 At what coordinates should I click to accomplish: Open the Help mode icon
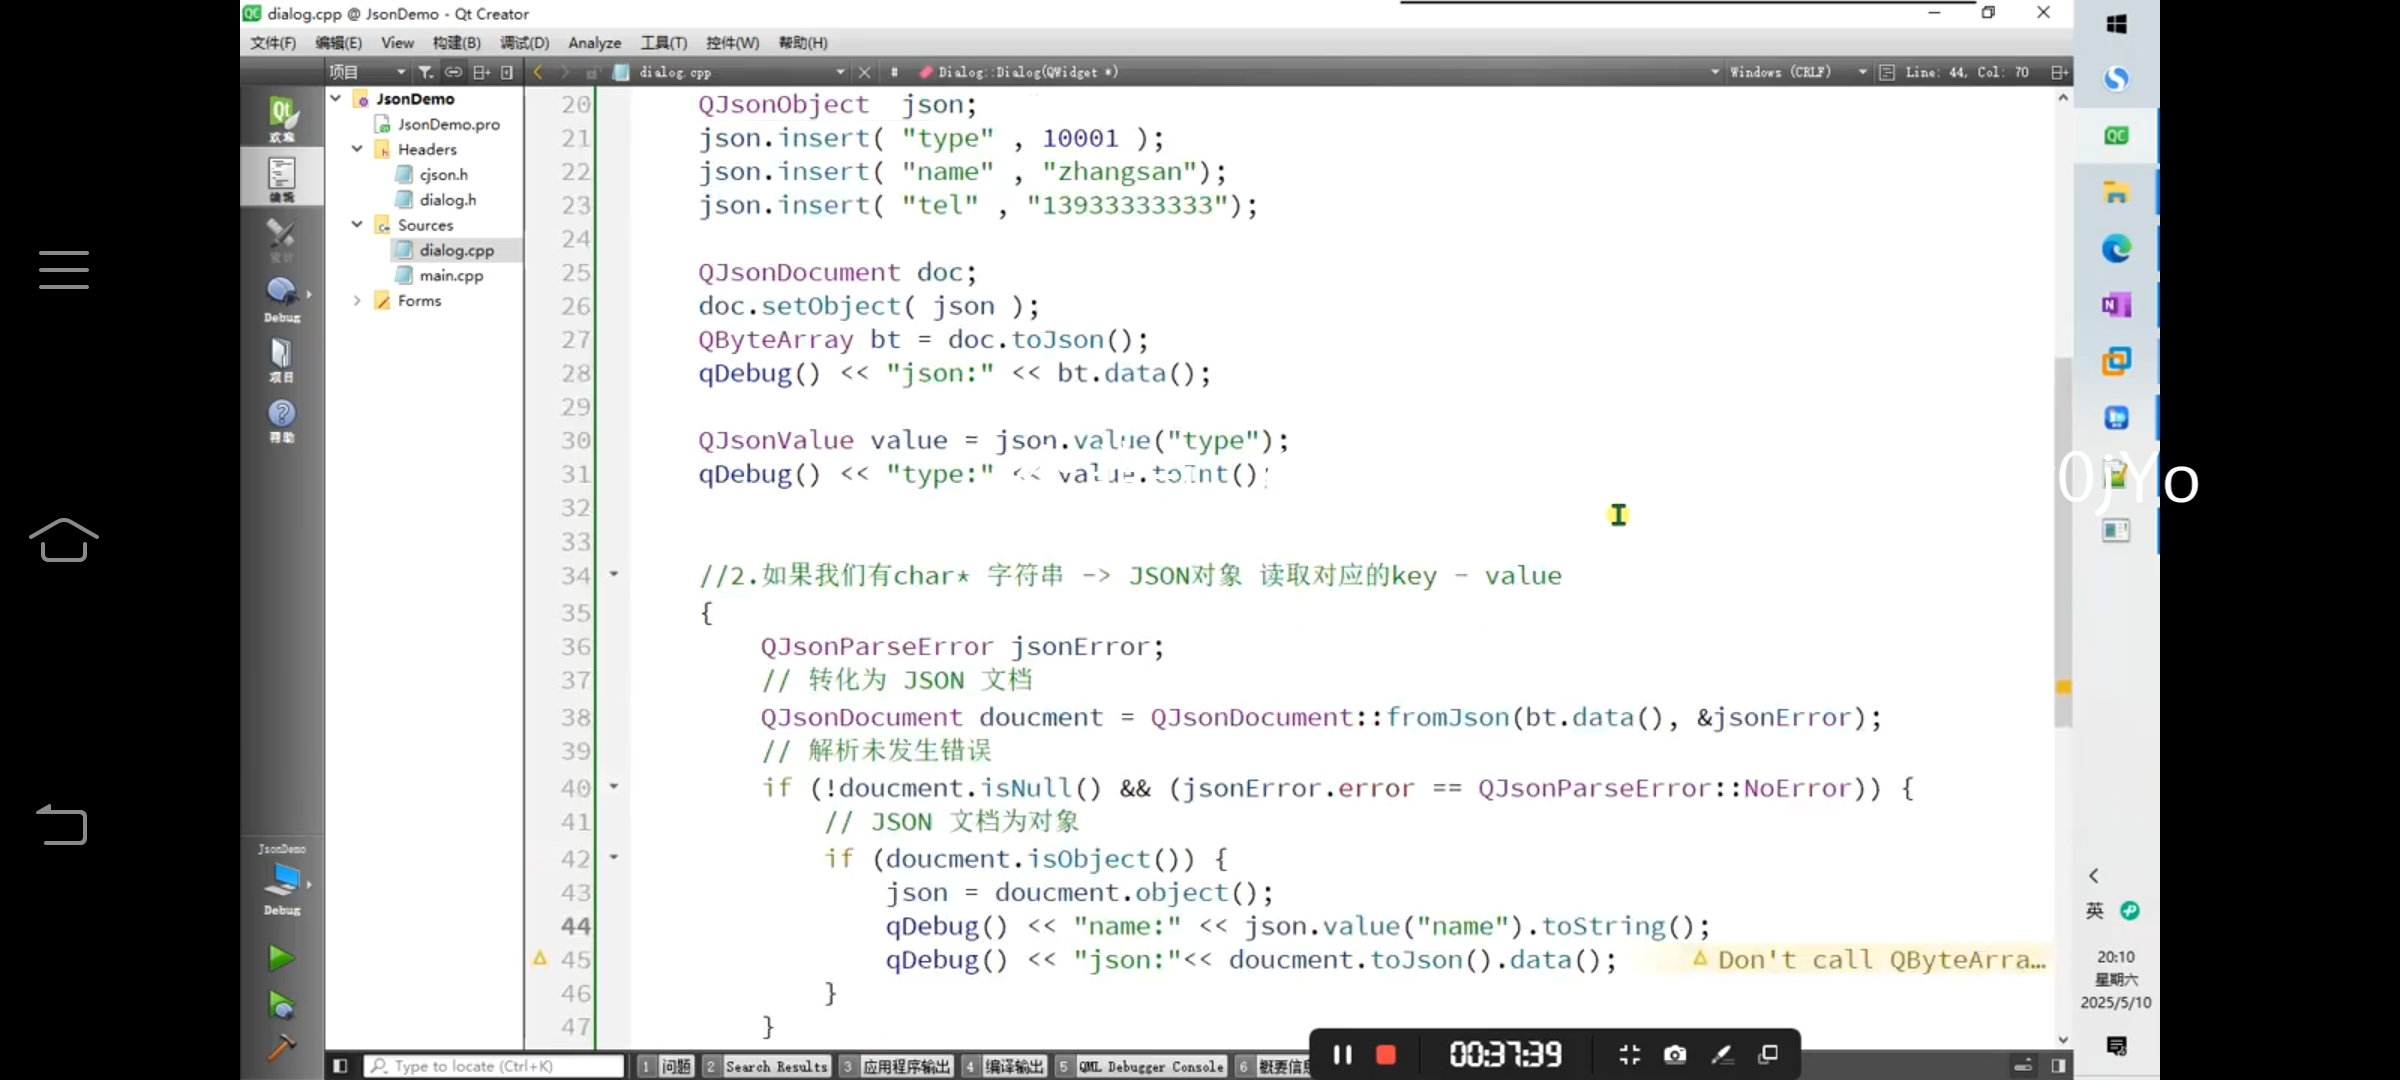[x=282, y=420]
